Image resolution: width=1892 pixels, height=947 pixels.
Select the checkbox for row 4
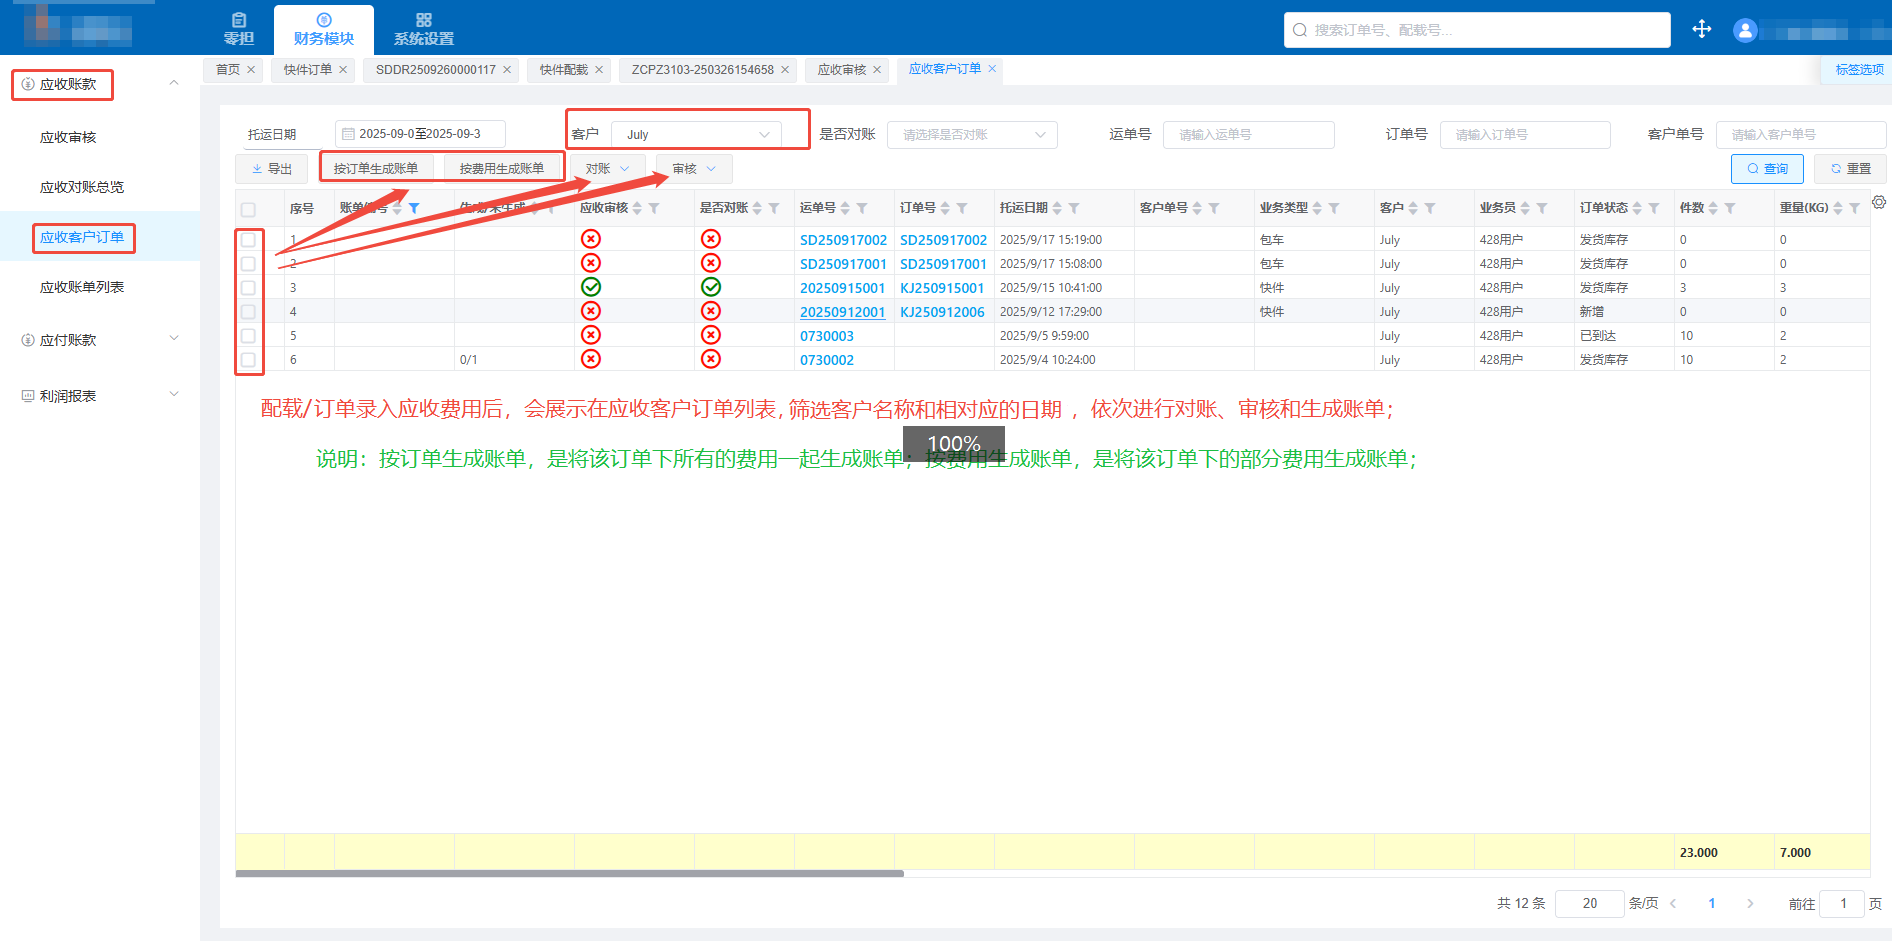(248, 312)
